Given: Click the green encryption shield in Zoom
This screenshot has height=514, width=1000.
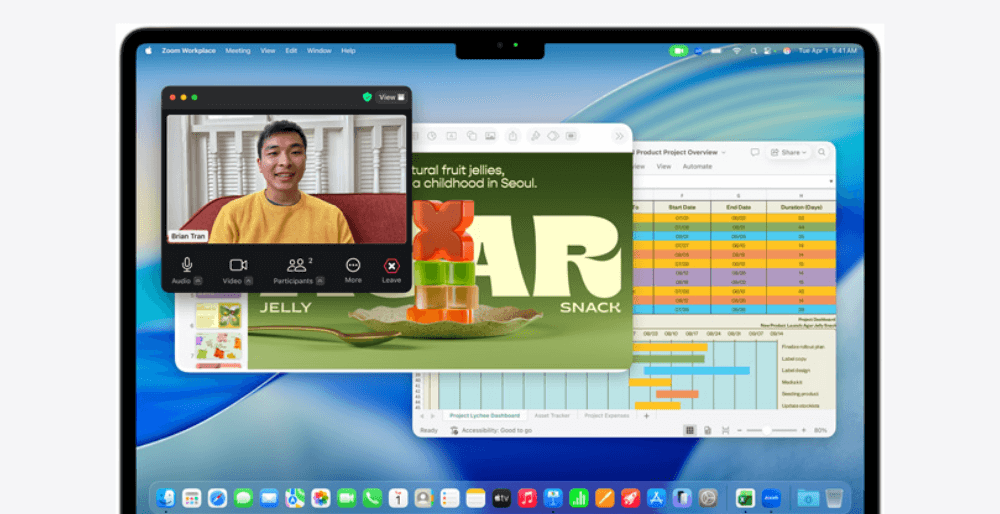Looking at the screenshot, I should [x=367, y=97].
